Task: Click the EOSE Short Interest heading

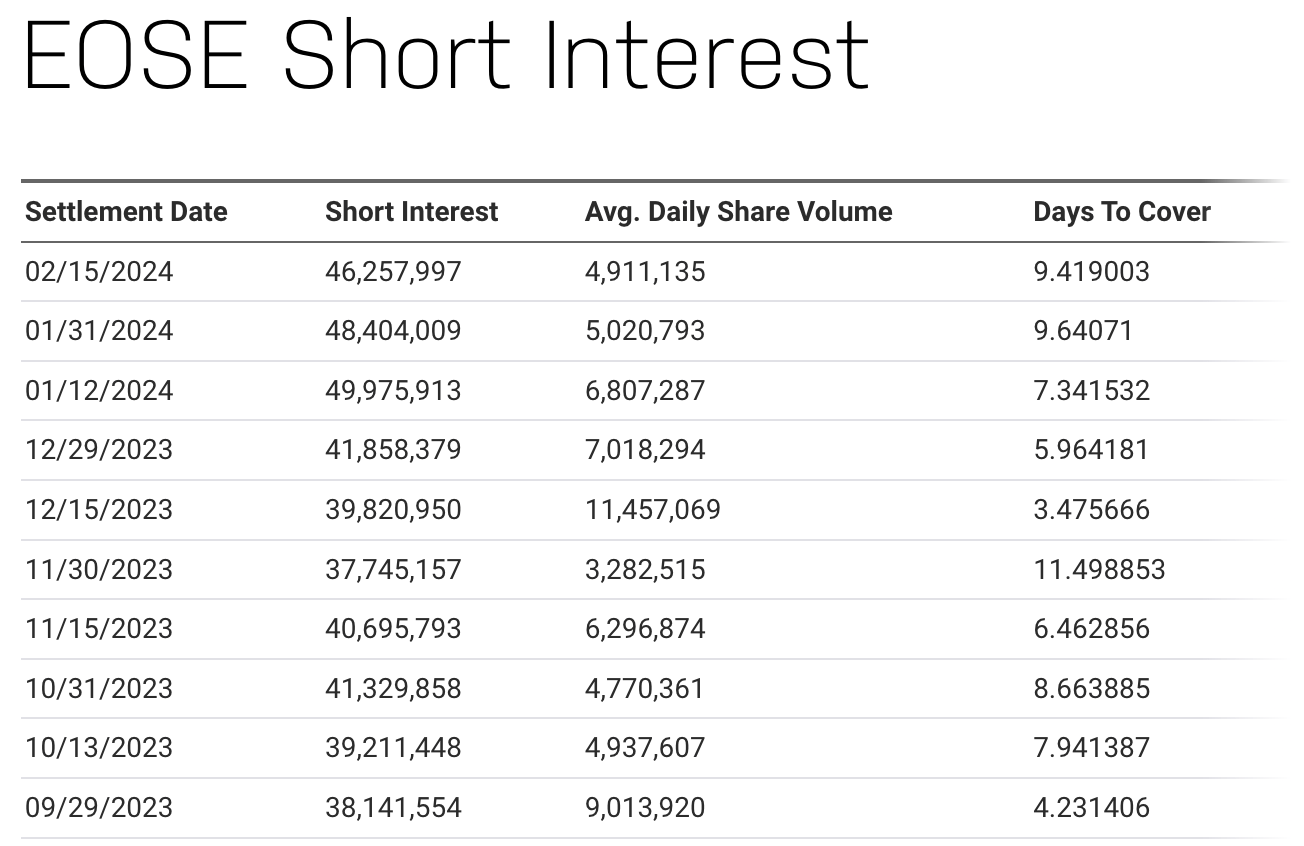Action: [x=446, y=56]
